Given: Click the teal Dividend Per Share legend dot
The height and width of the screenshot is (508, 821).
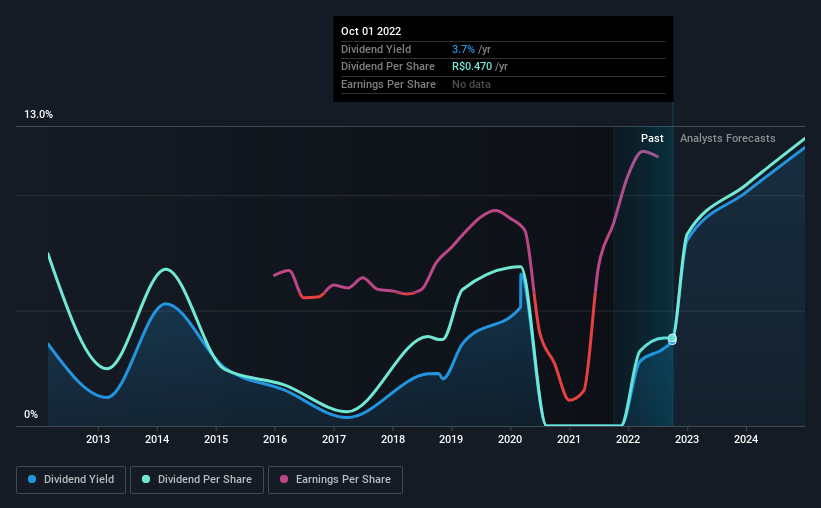Looking at the screenshot, I should tap(146, 479).
